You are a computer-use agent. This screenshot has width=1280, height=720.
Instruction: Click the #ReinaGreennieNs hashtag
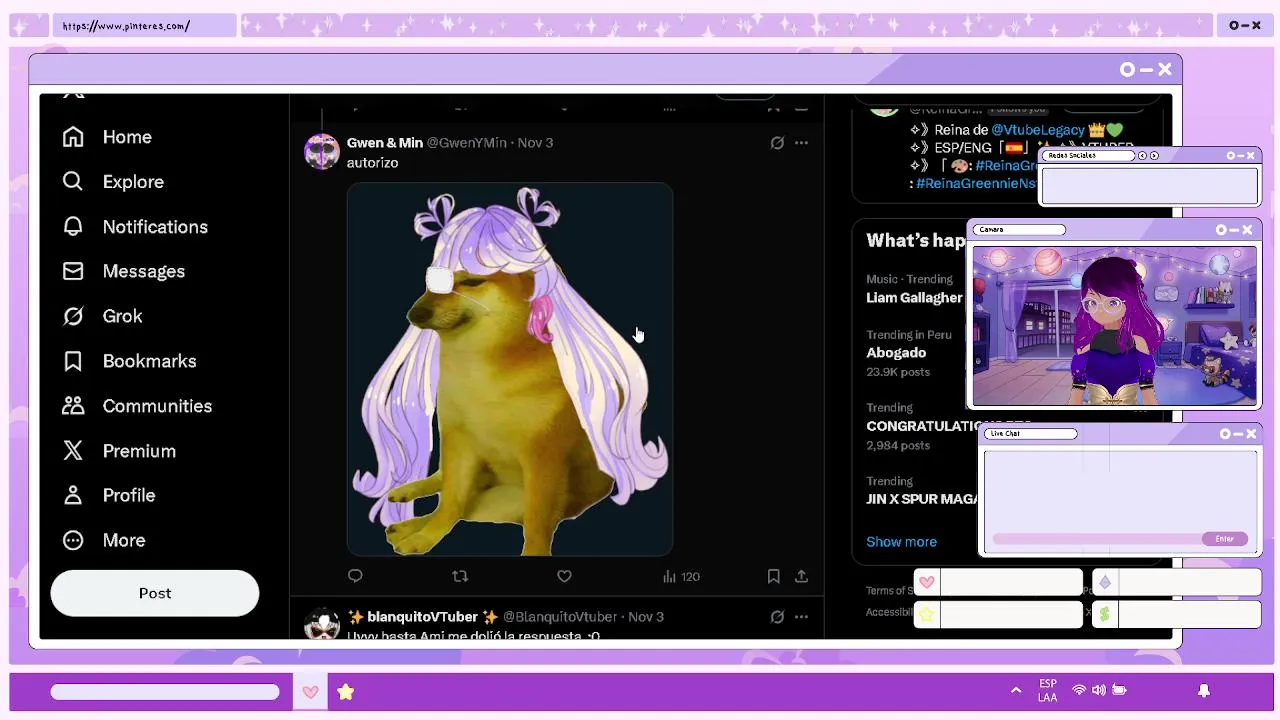pos(976,184)
